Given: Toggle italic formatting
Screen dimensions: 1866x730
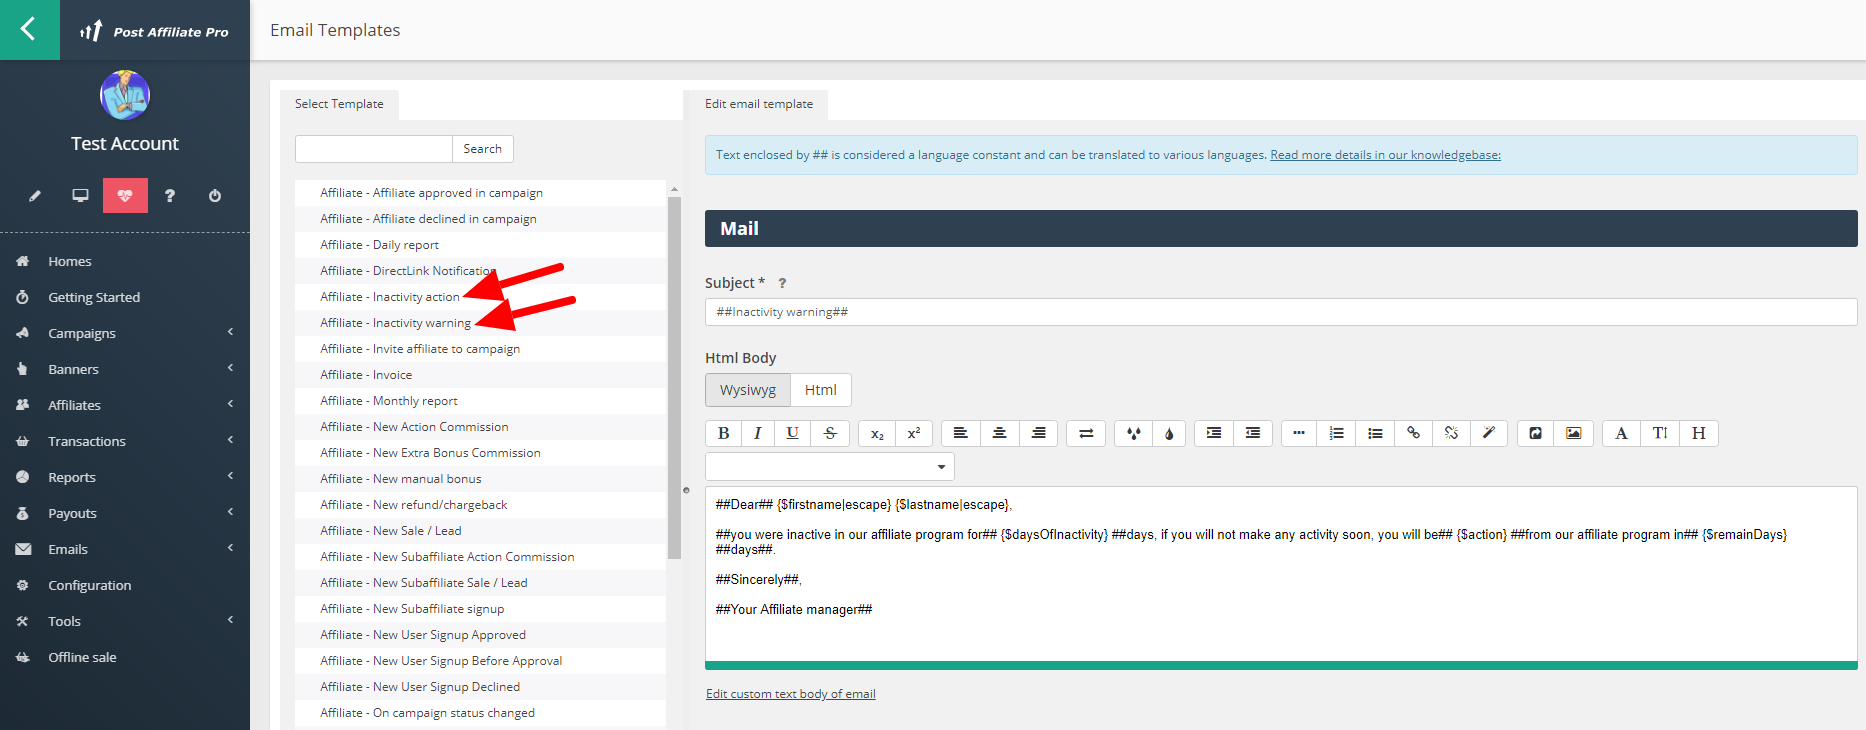Looking at the screenshot, I should click(758, 433).
